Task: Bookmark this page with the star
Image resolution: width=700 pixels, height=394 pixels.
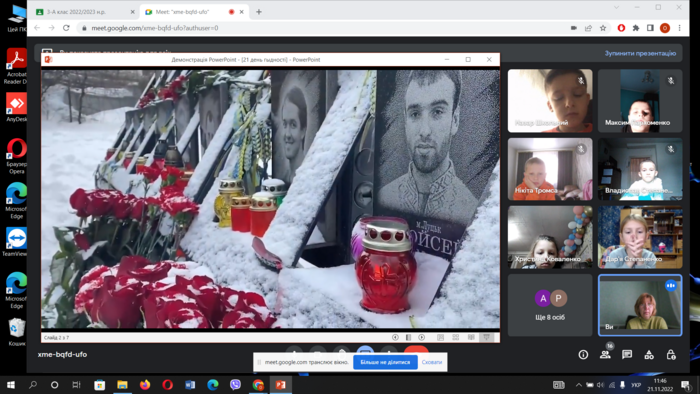Action: 603,28
